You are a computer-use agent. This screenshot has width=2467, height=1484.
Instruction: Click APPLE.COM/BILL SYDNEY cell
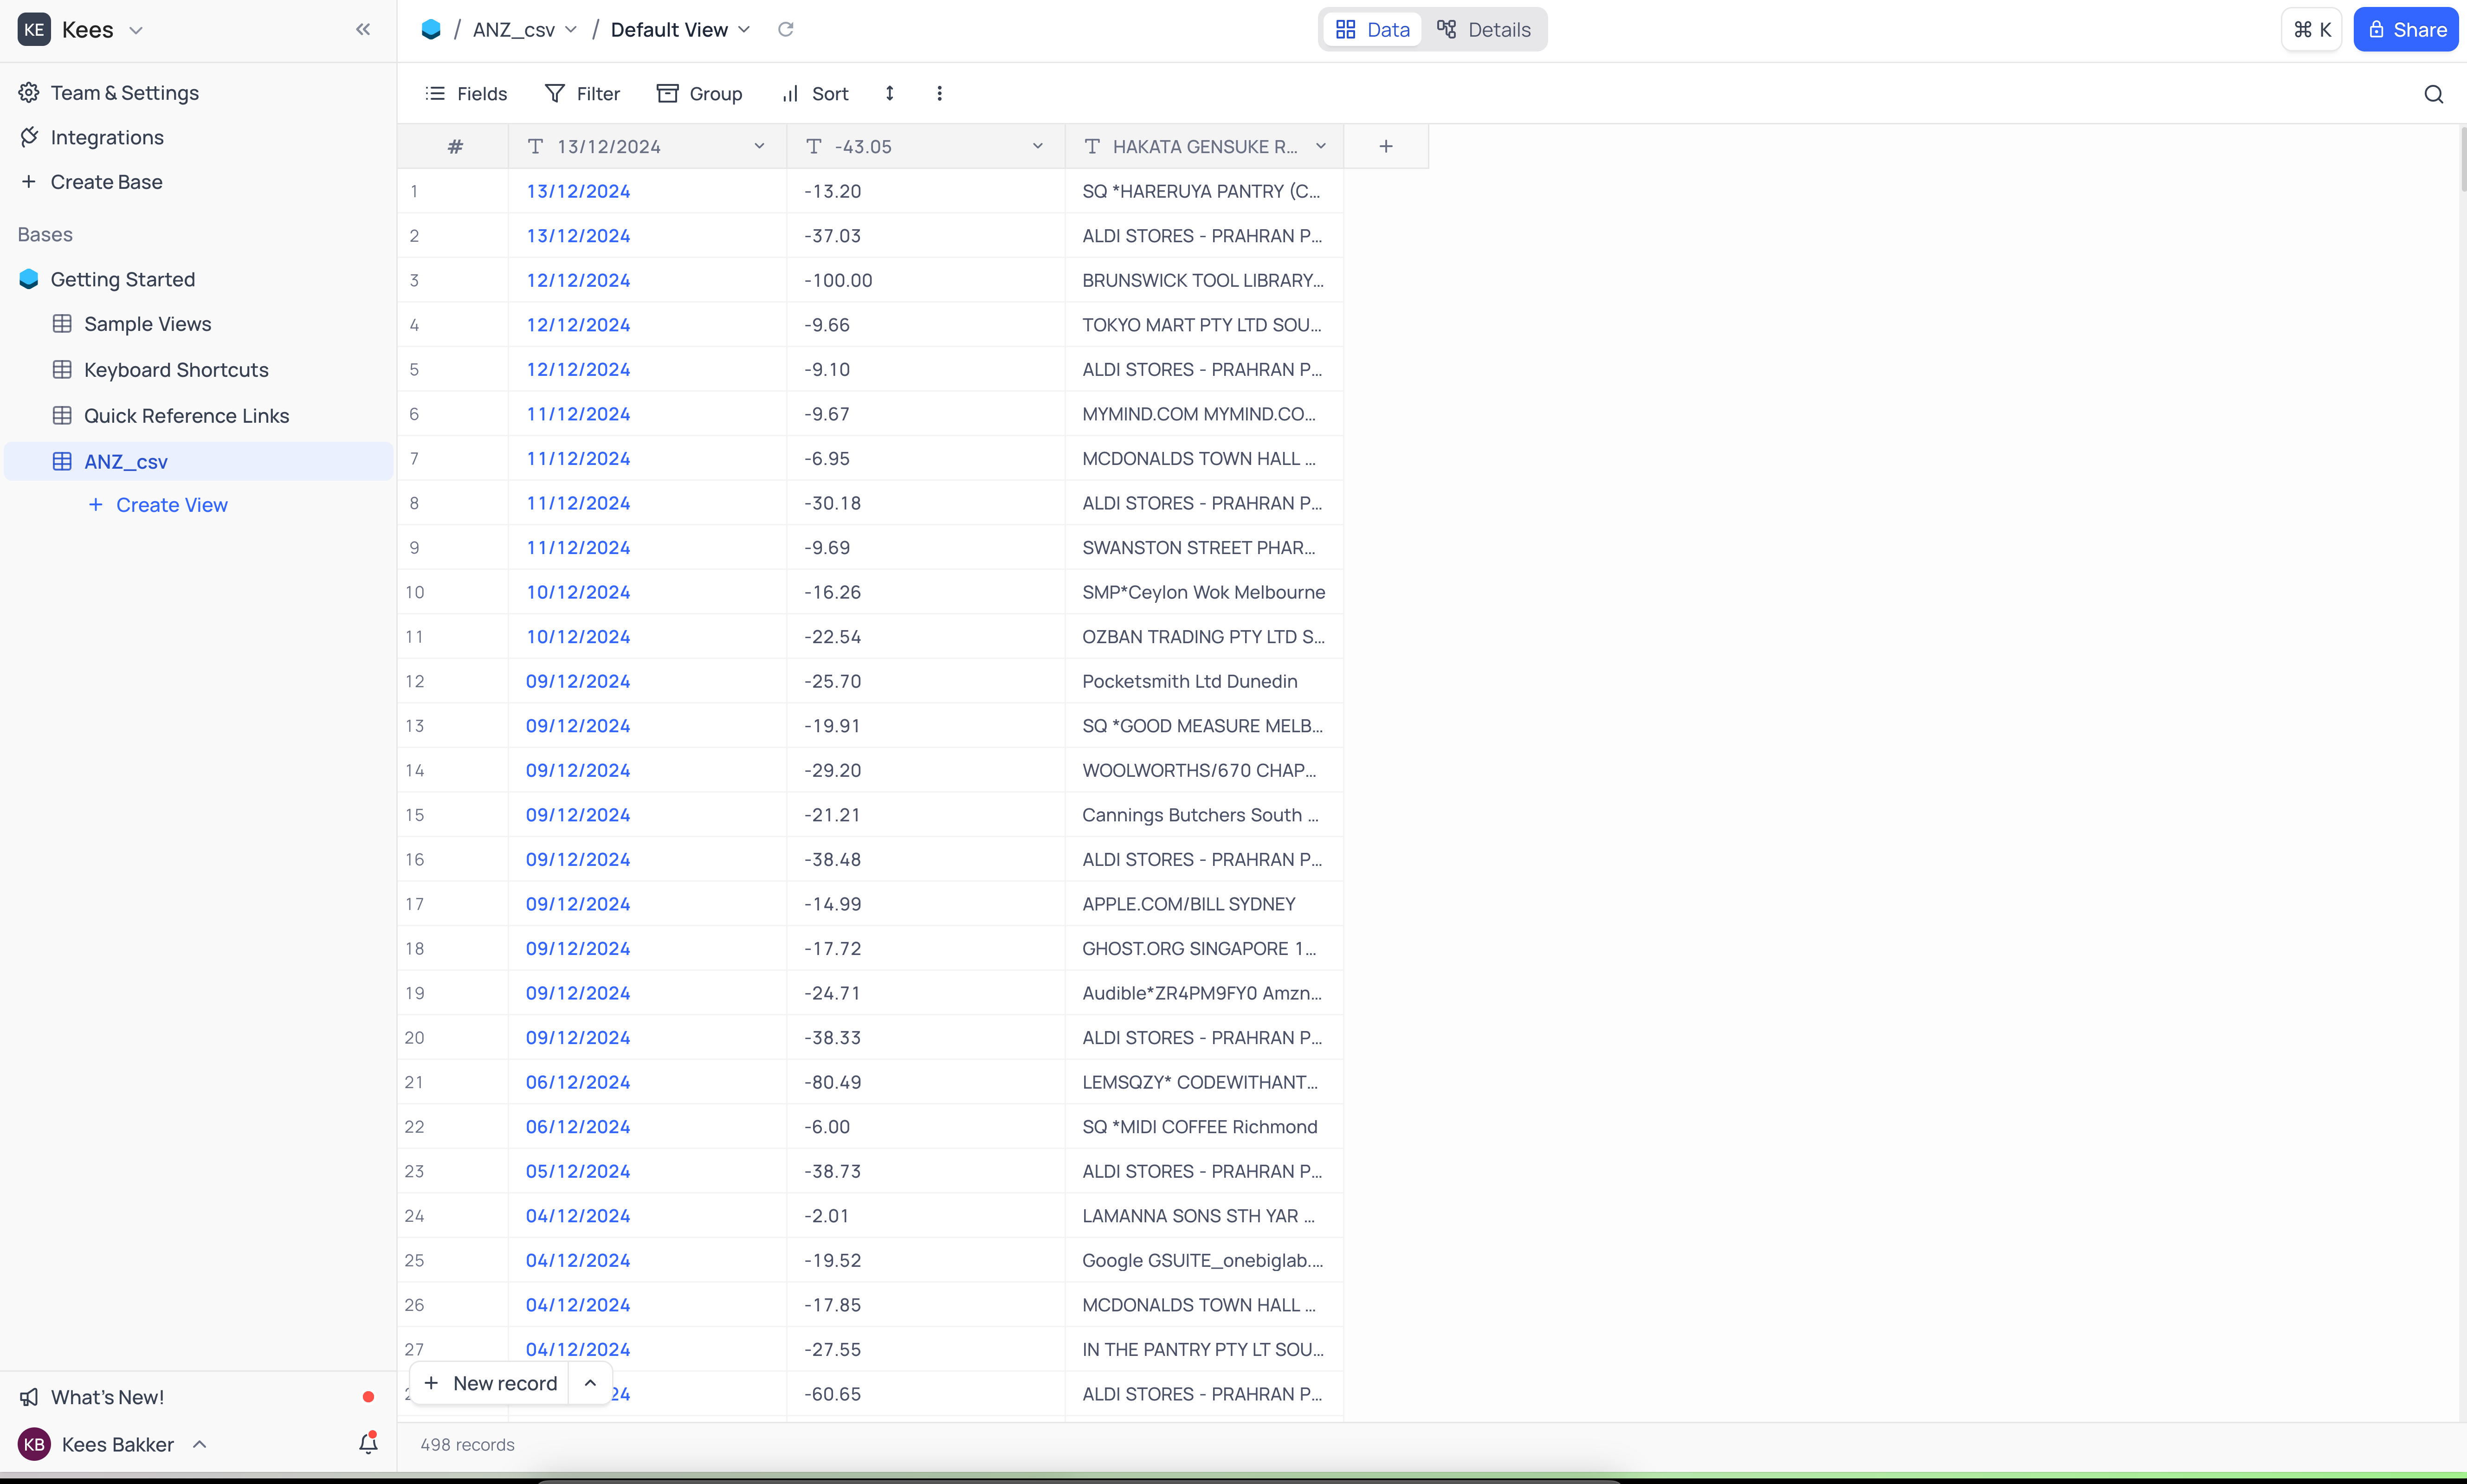(x=1204, y=904)
